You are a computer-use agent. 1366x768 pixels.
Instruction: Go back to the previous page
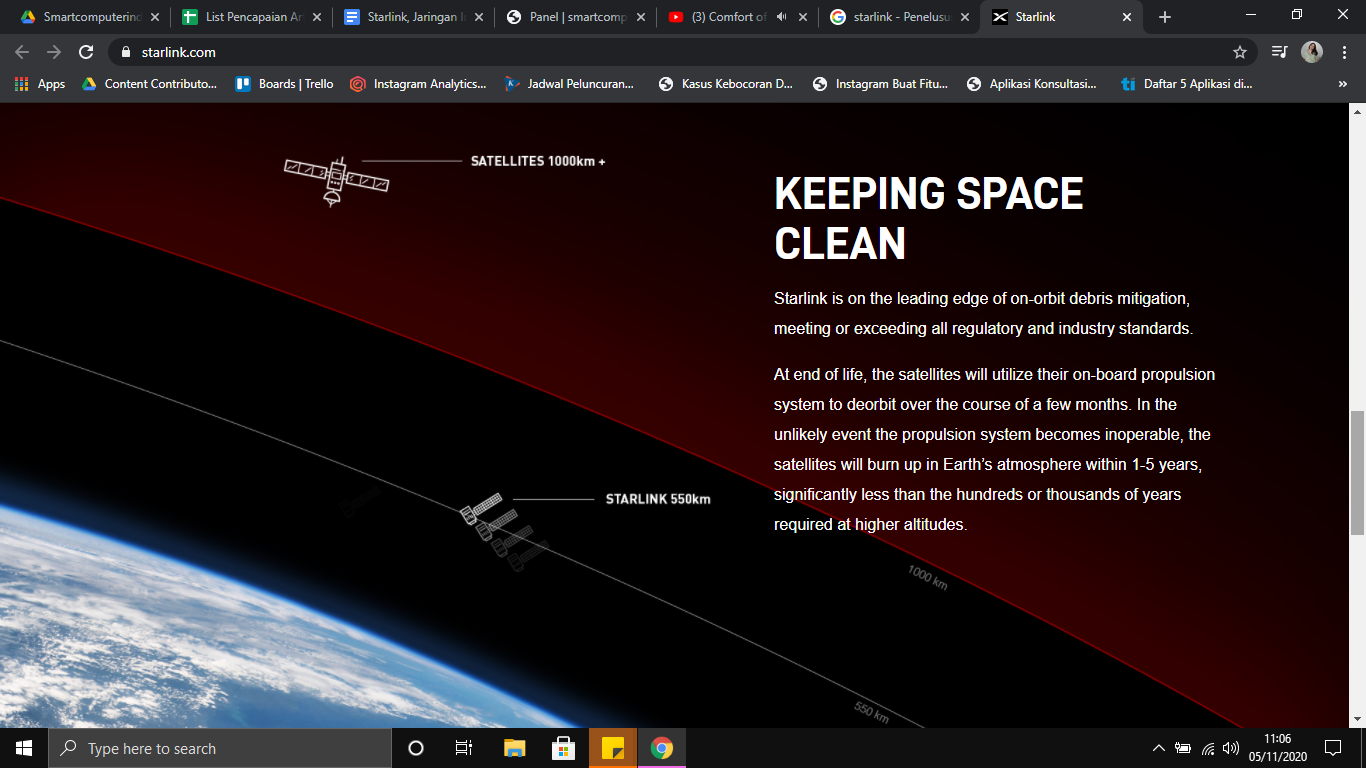point(22,52)
